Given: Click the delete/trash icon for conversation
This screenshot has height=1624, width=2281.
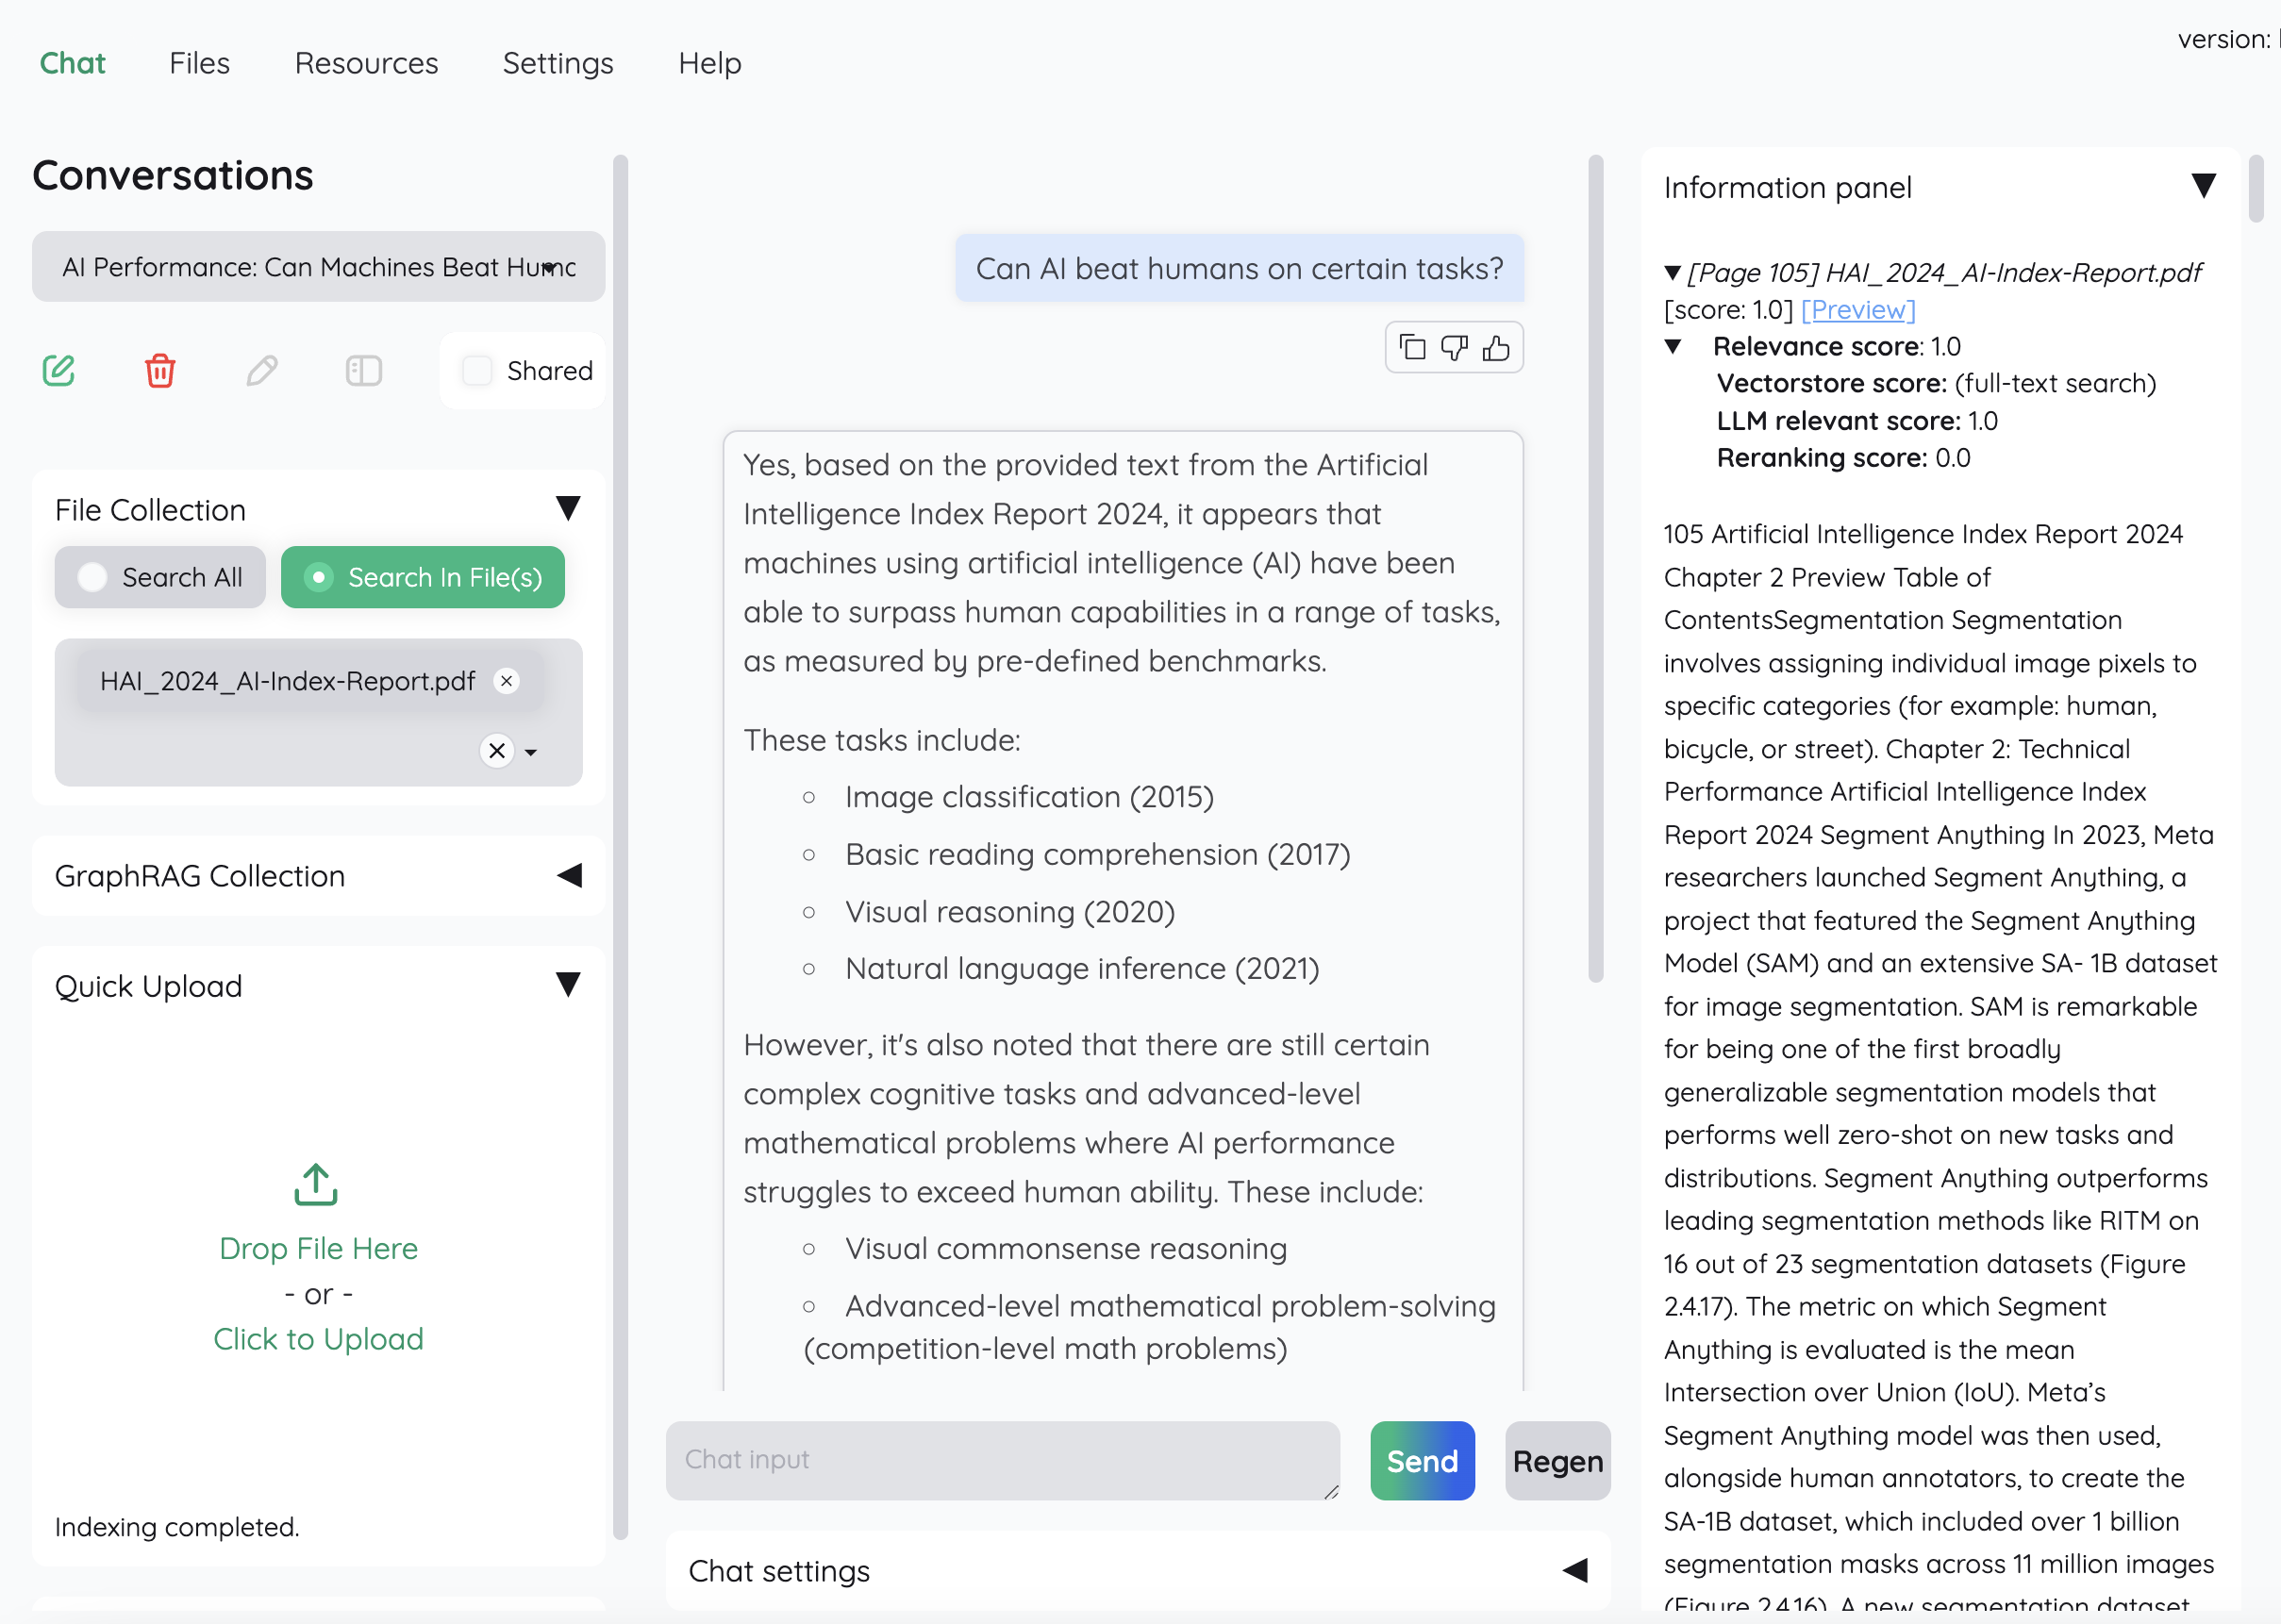Looking at the screenshot, I should 160,369.
